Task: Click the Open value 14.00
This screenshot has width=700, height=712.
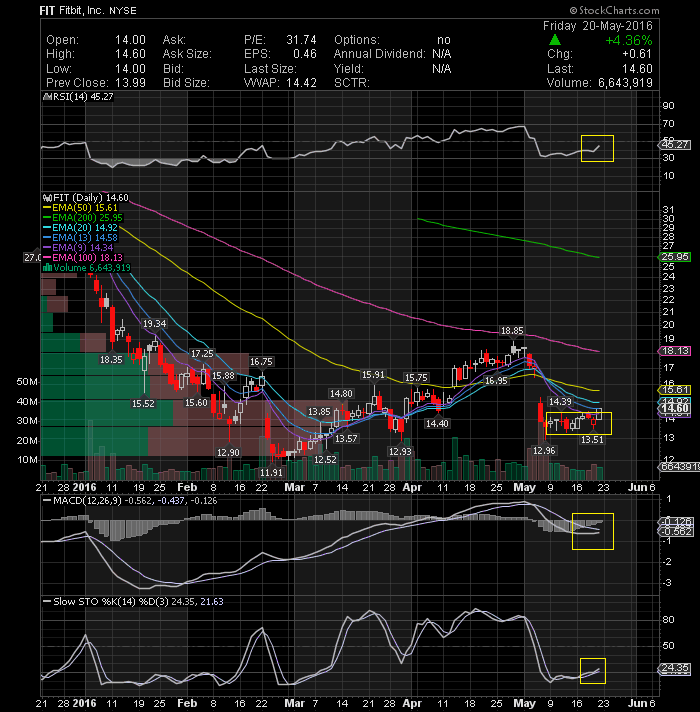Action: tap(130, 40)
